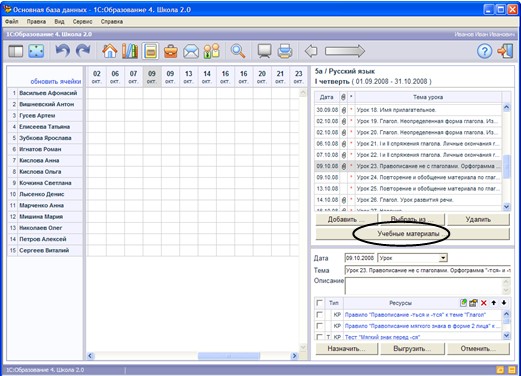Viewport: 521px width, 376px height.
Task: Open help with the question mark icon
Action: pos(484,51)
